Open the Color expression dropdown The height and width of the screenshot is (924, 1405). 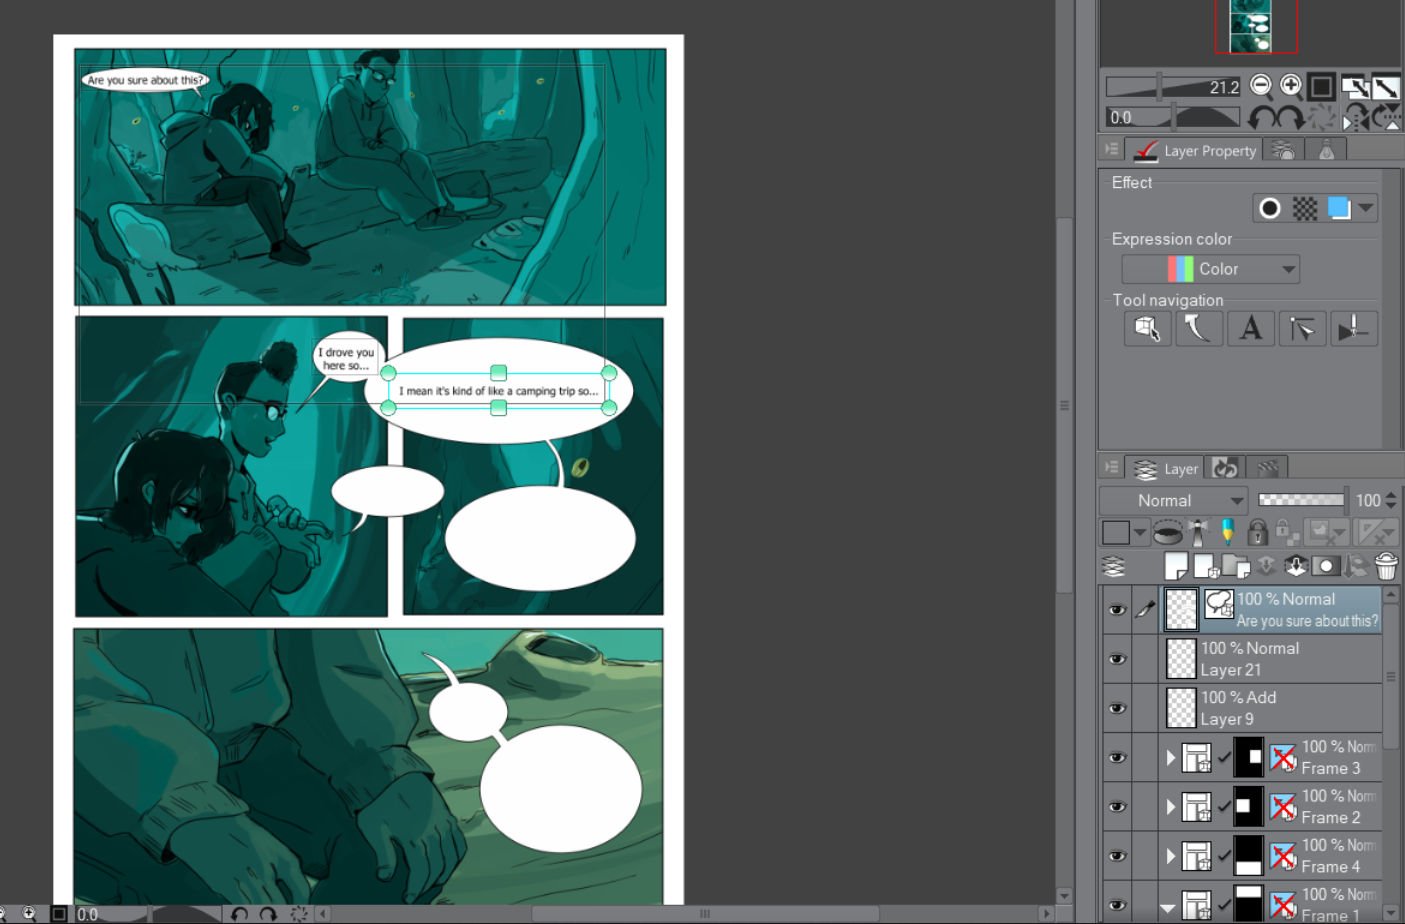click(1209, 268)
